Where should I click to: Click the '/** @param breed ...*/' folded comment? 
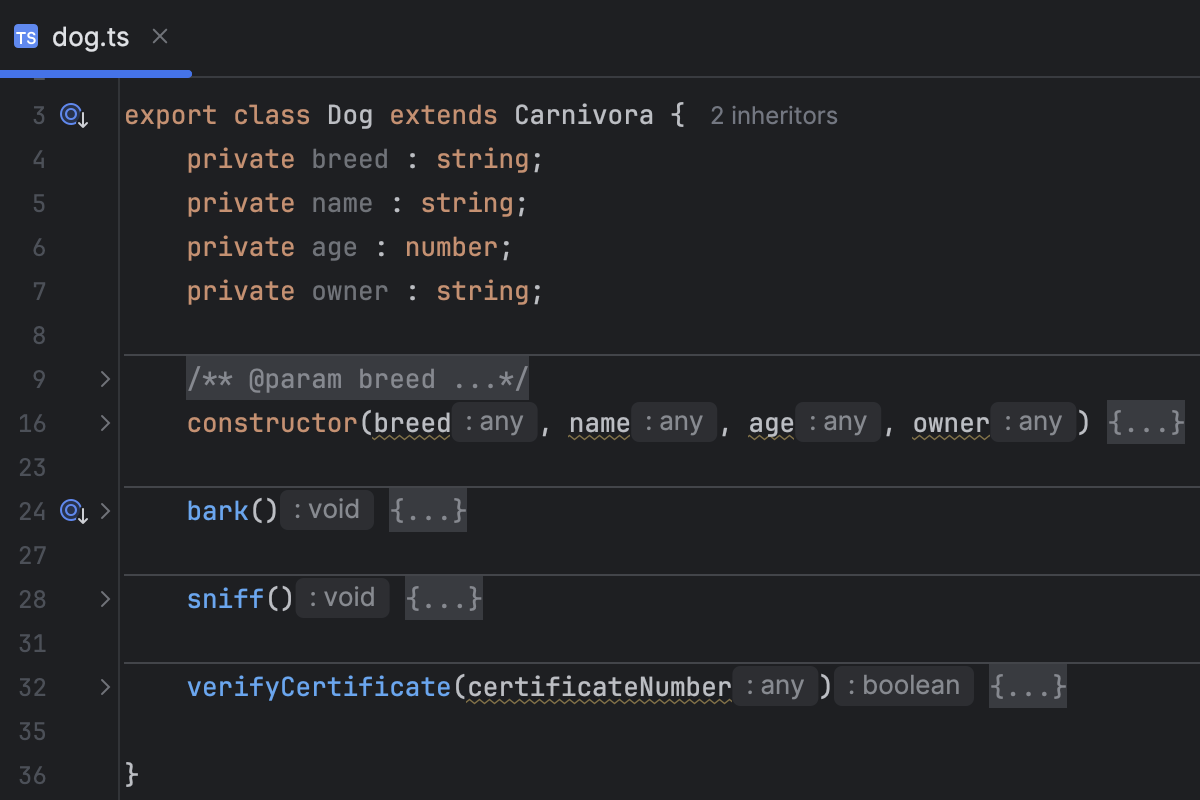(357, 378)
